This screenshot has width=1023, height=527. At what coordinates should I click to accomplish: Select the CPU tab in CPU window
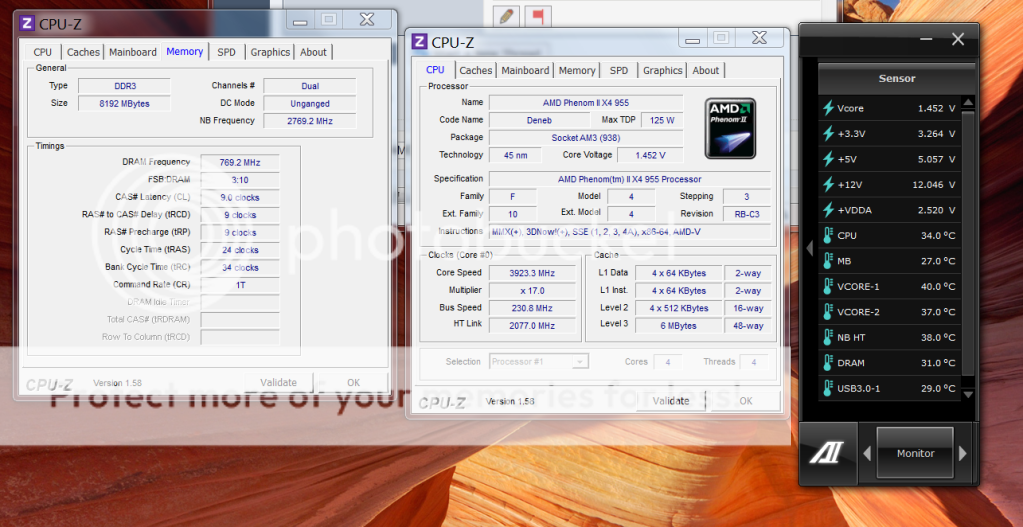pyautogui.click(x=435, y=70)
